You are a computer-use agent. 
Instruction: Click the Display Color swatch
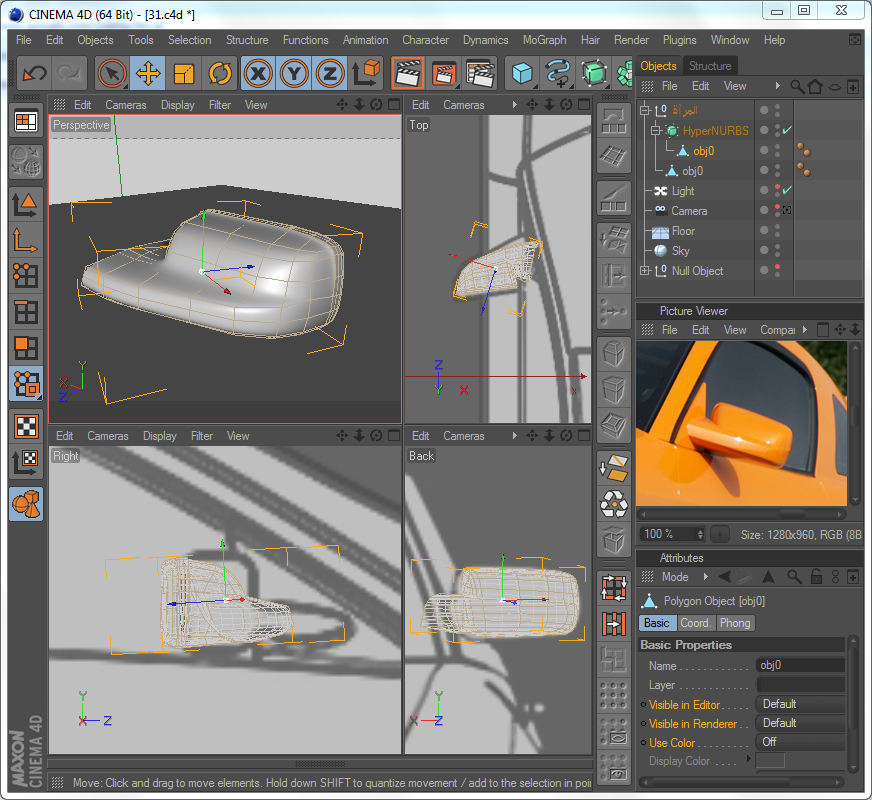pos(770,761)
